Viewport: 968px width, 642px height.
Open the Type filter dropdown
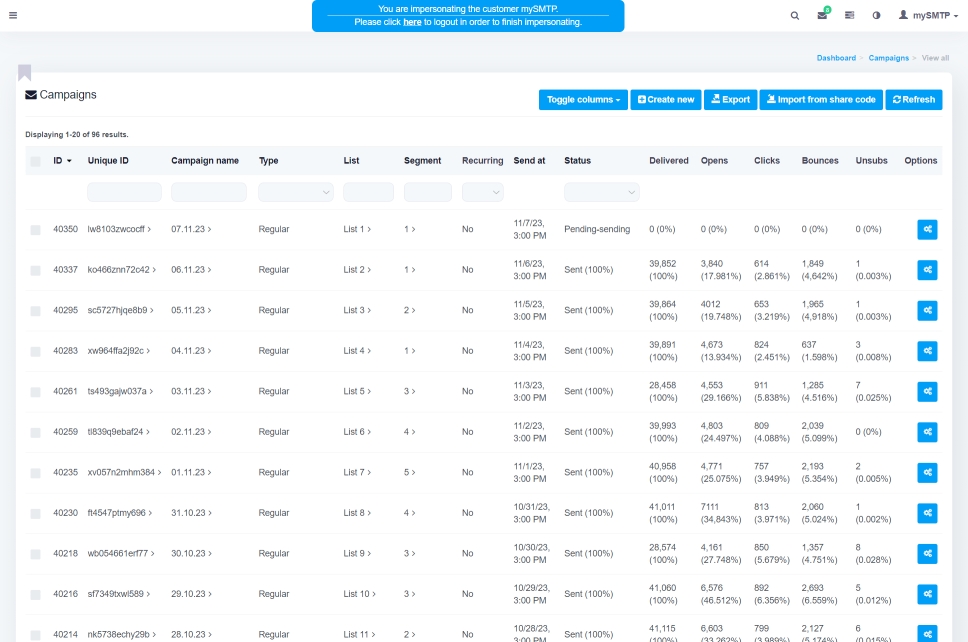tap(296, 192)
